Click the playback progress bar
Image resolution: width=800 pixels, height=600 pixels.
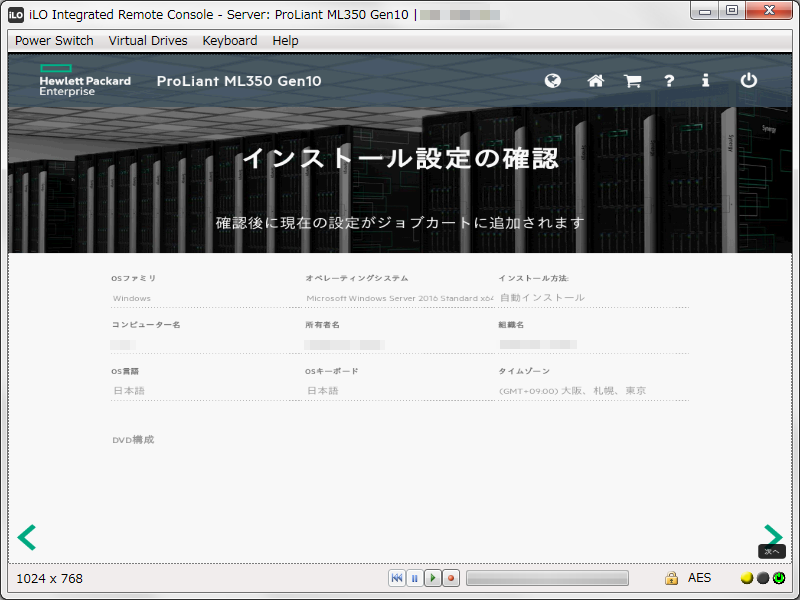tap(547, 578)
